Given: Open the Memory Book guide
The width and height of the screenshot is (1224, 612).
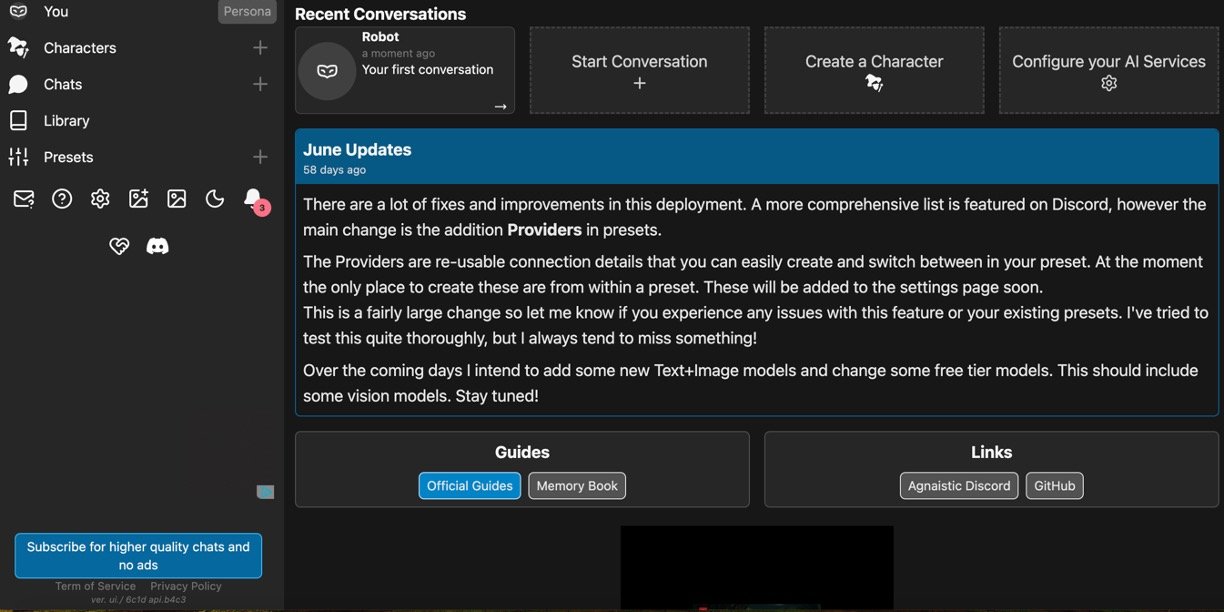Looking at the screenshot, I should (x=577, y=486).
